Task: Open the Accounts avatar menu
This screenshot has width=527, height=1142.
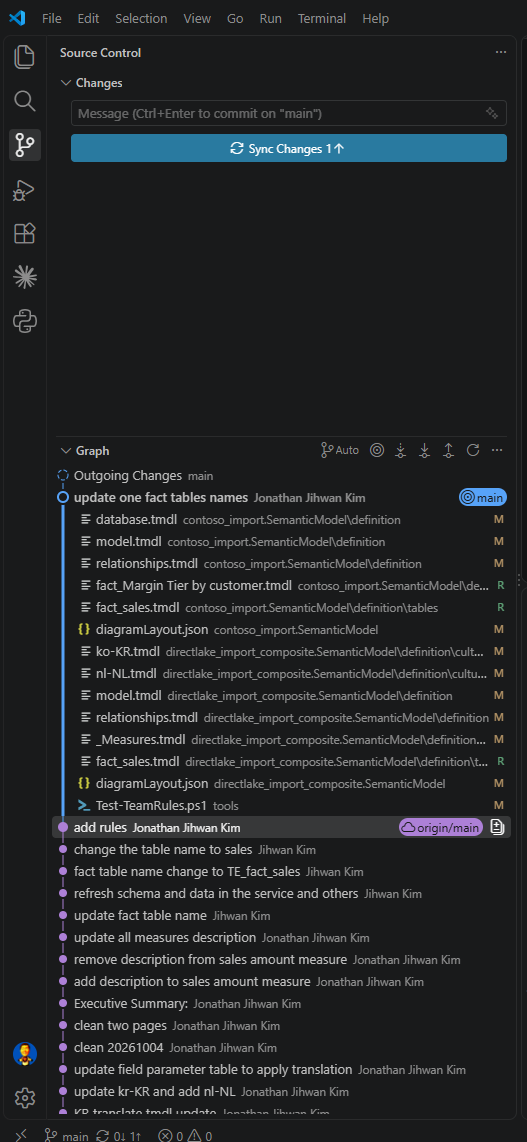Action: [25, 1053]
